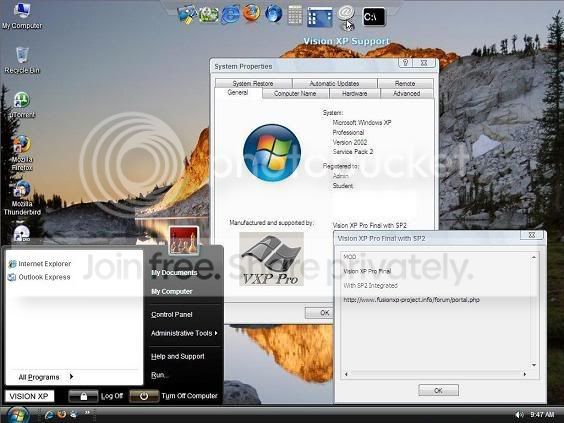Click the Internet Explorer icon in top dock

point(230,15)
